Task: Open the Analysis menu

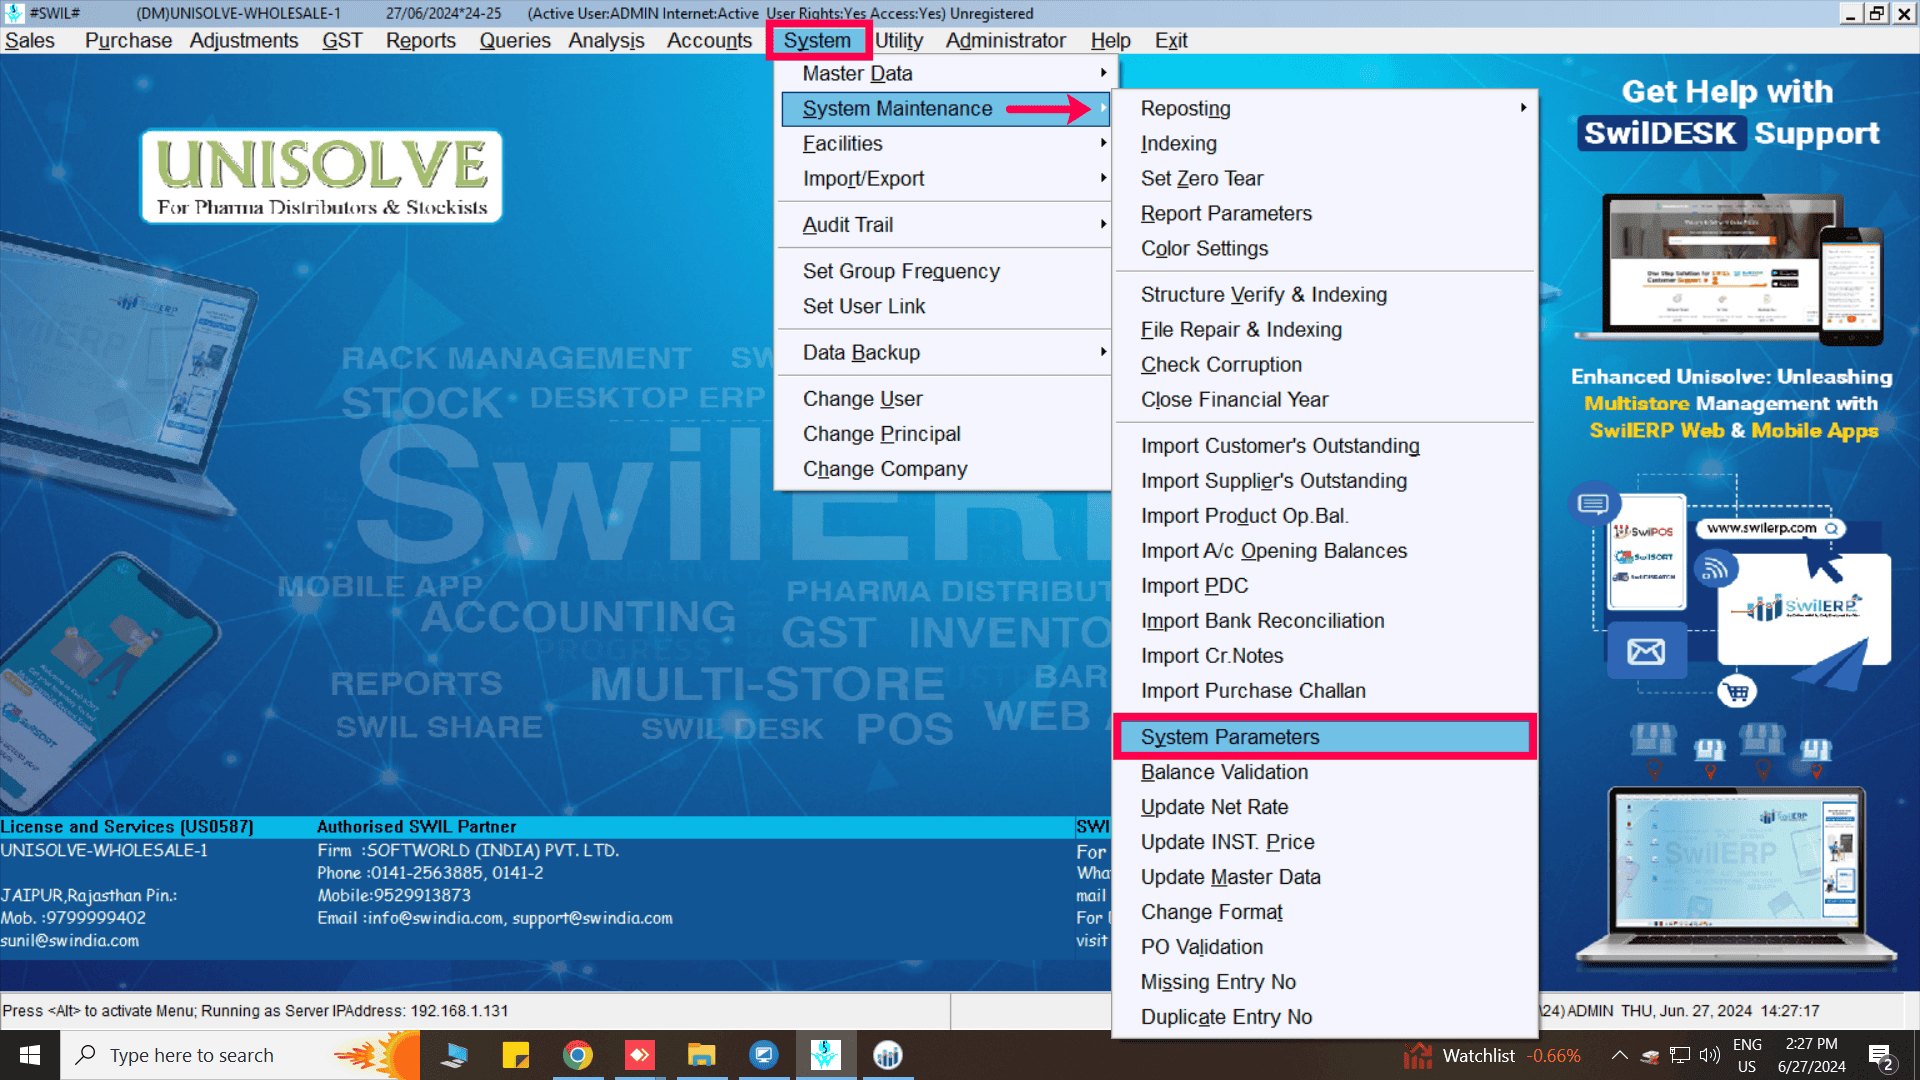Action: tap(607, 41)
